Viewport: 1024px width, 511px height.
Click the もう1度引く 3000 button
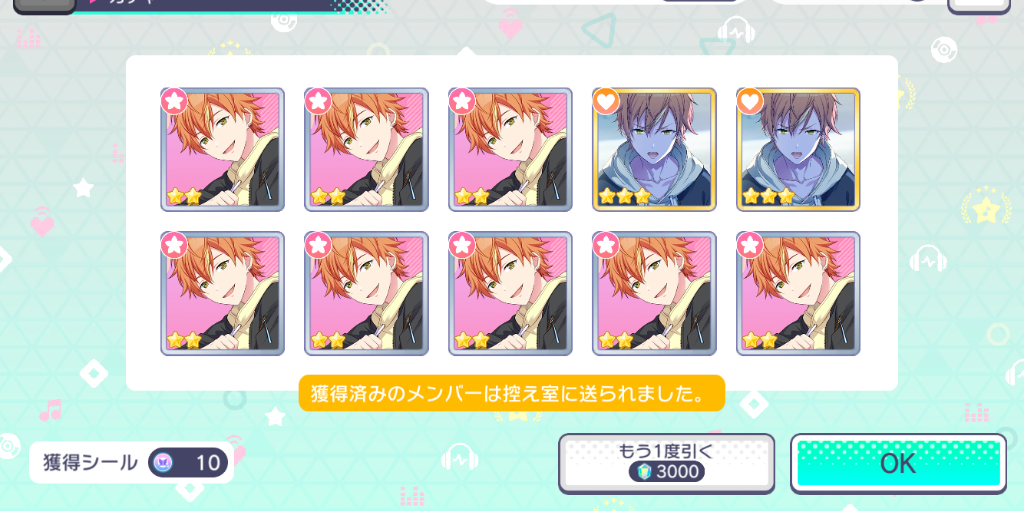tap(666, 463)
